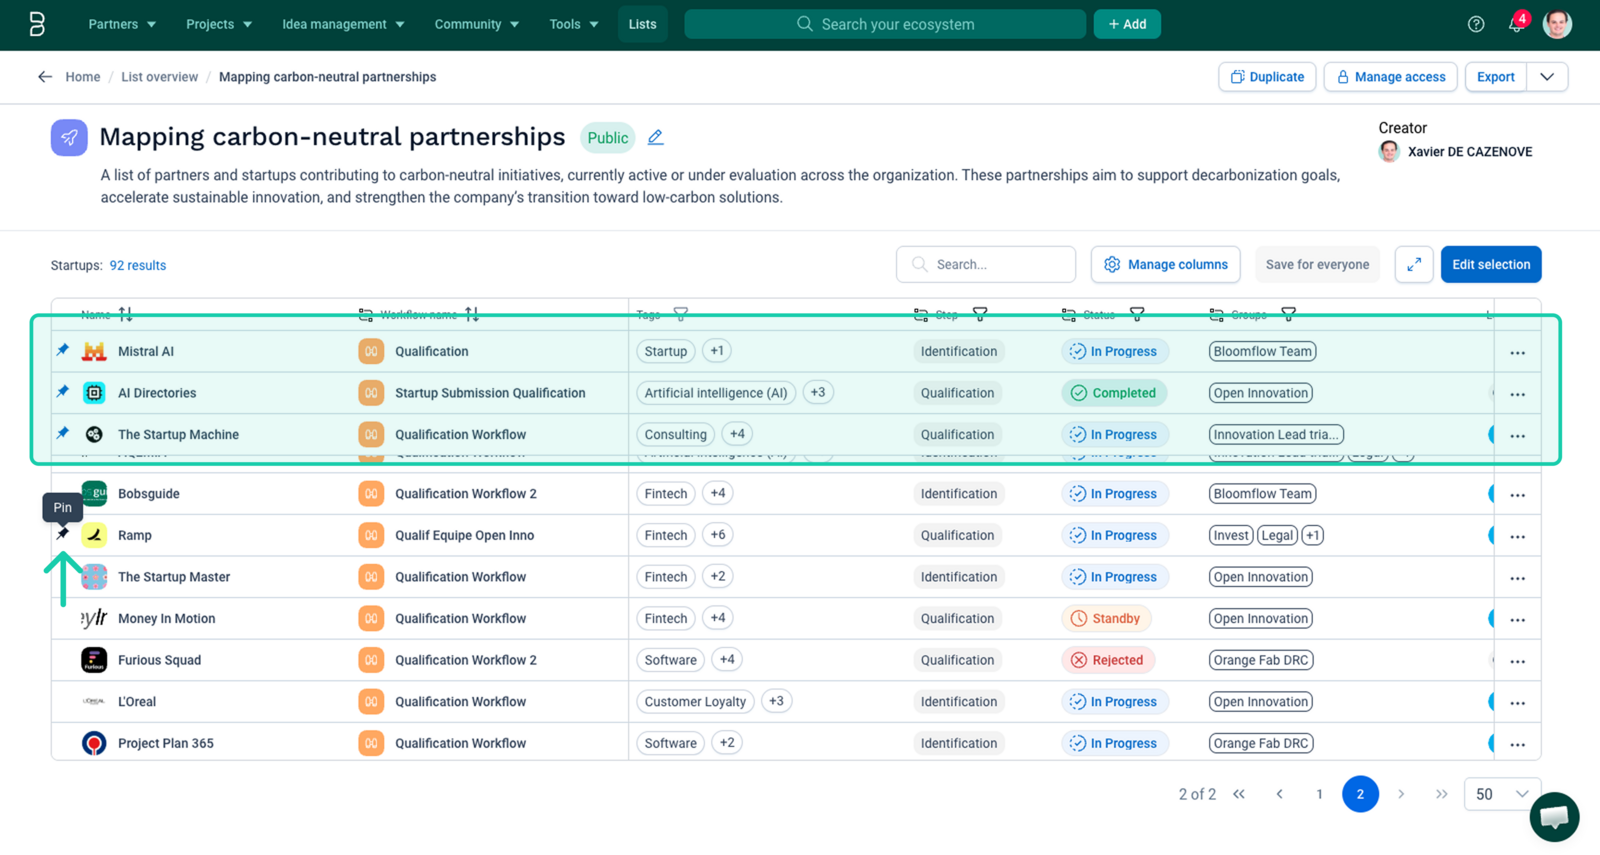Open the Export options chevron
Viewport: 1600px width, 855px height.
tap(1547, 77)
